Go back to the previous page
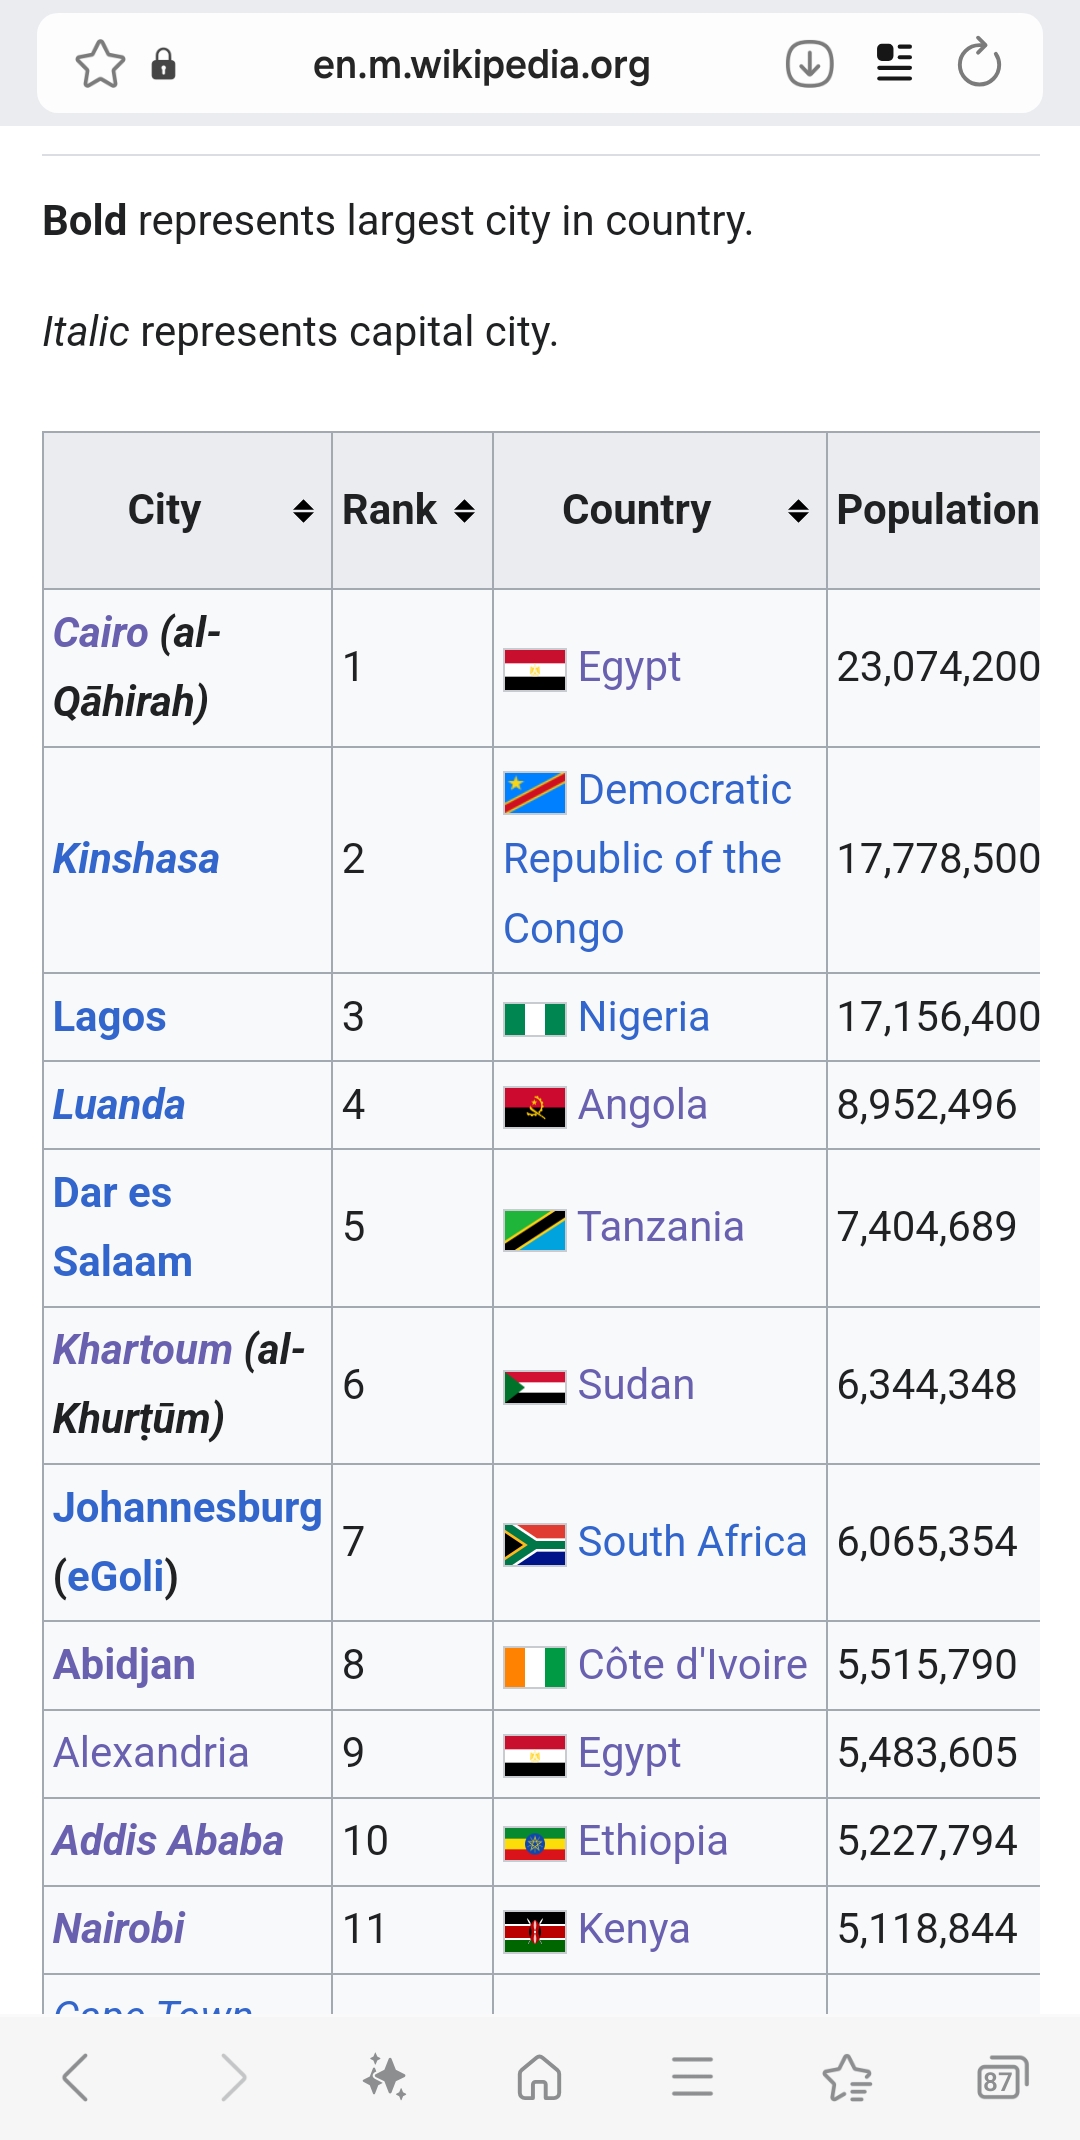The image size is (1080, 2140). 76,2077
